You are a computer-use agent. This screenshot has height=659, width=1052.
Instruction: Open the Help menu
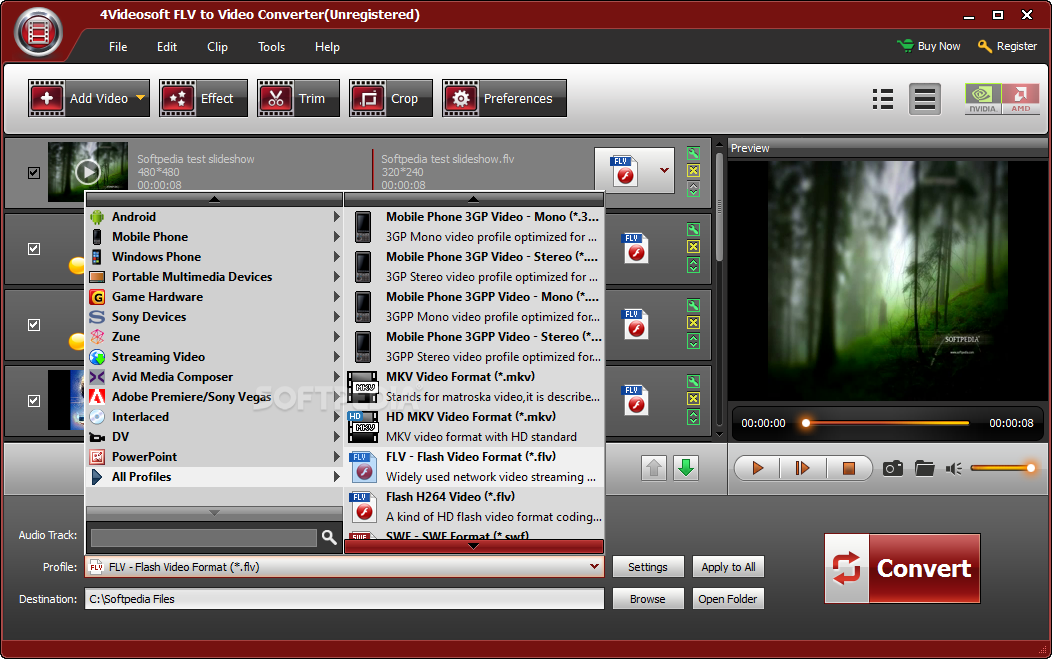click(x=327, y=47)
